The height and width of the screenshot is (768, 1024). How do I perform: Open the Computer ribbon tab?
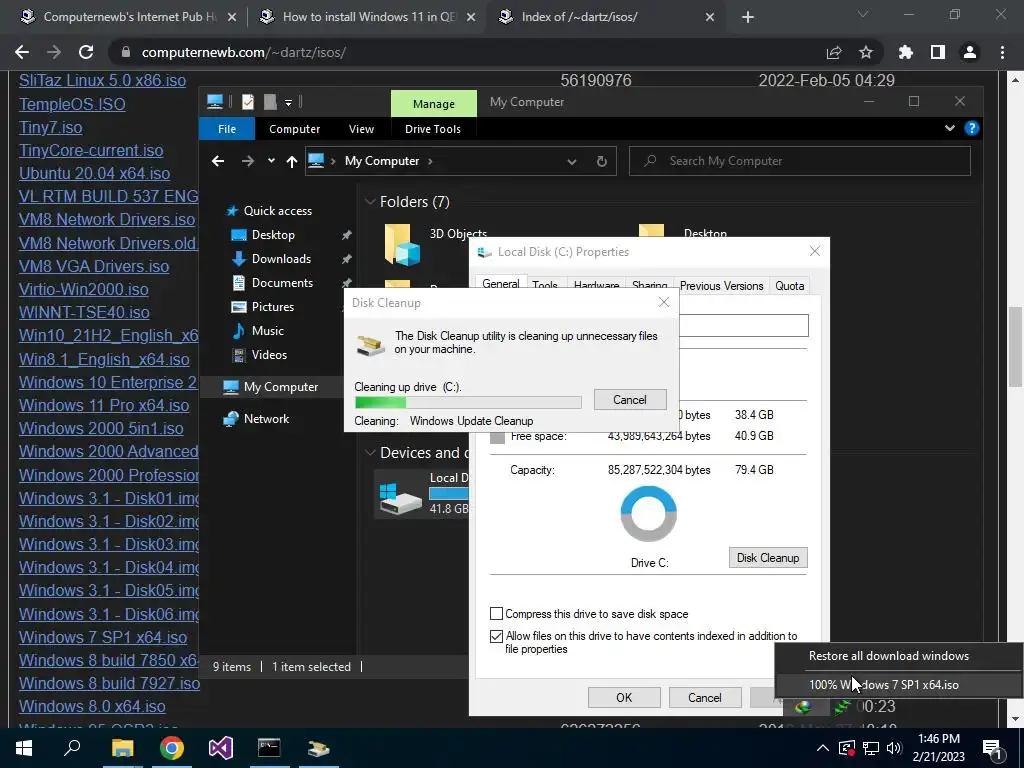click(295, 129)
